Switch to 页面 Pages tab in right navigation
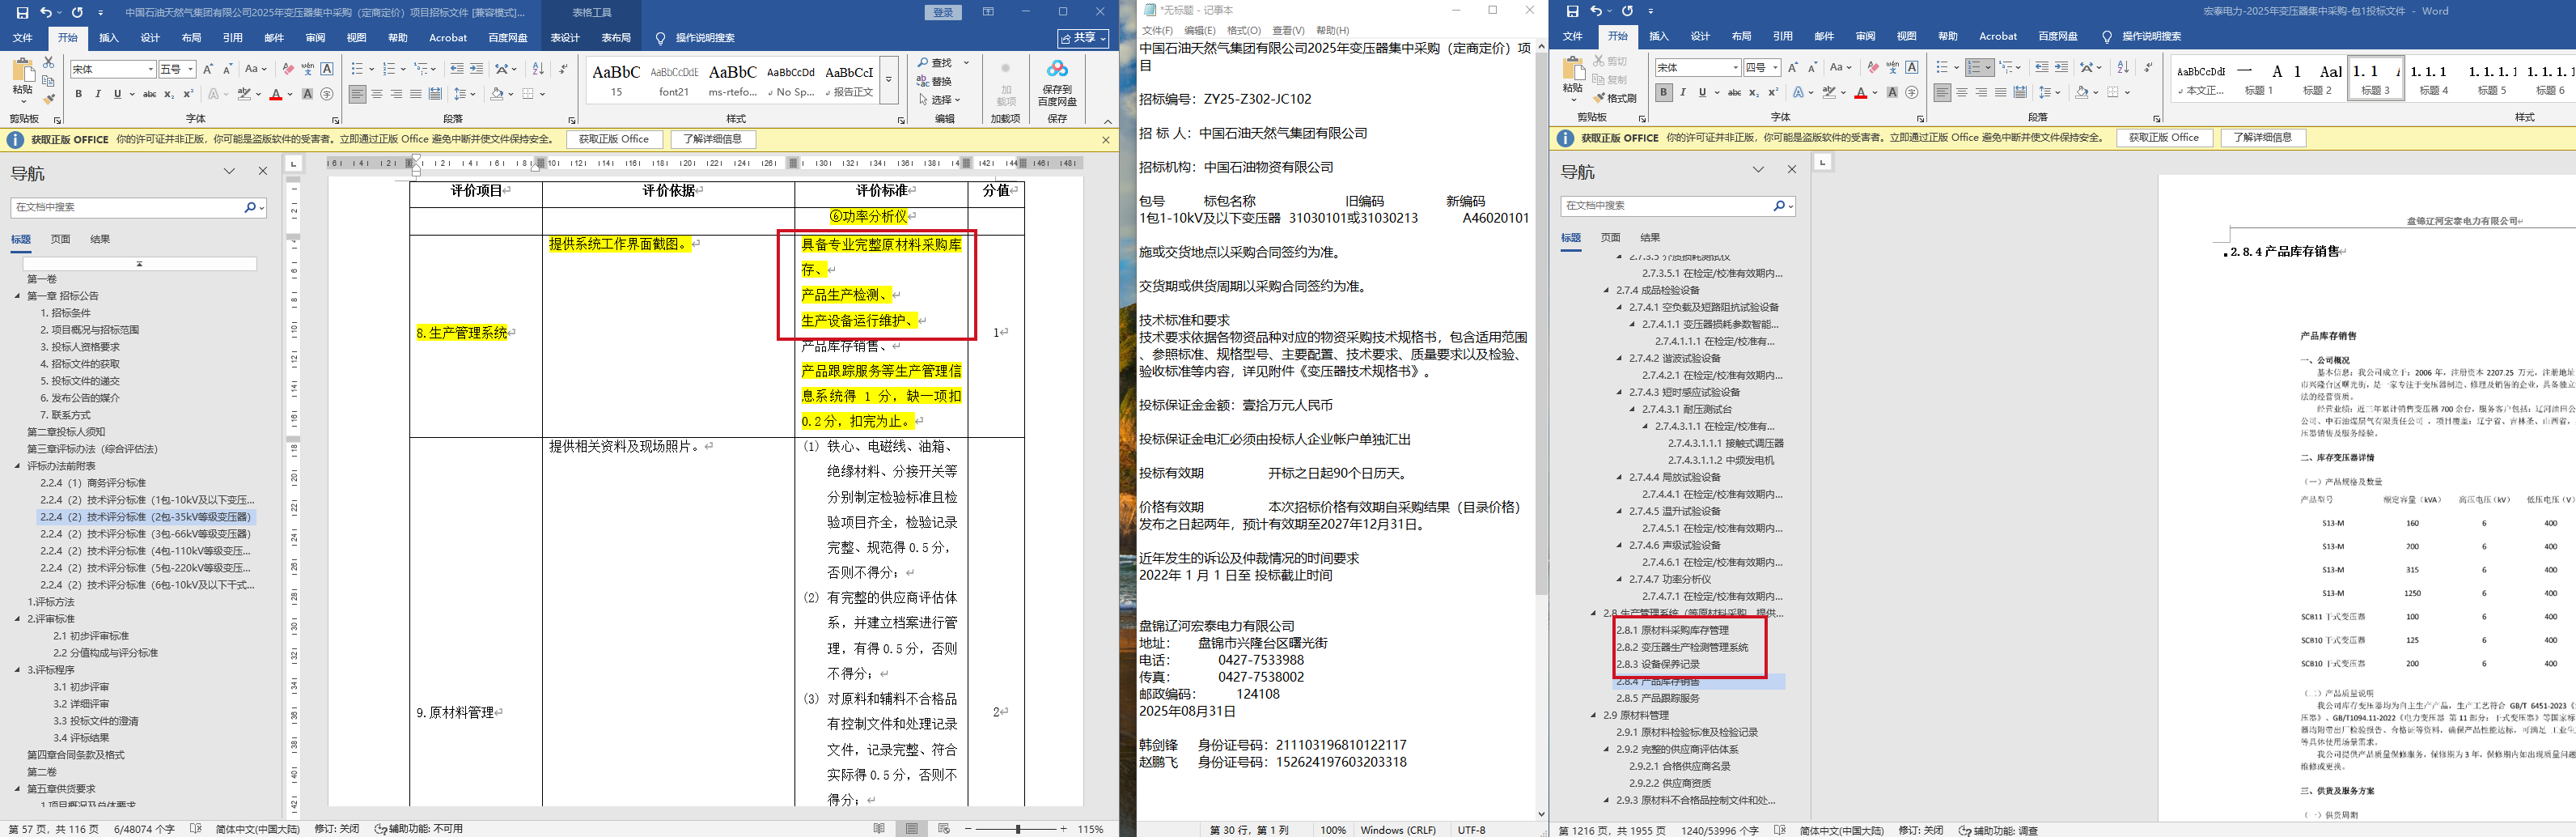This screenshot has height=837, width=2576. tap(1610, 238)
